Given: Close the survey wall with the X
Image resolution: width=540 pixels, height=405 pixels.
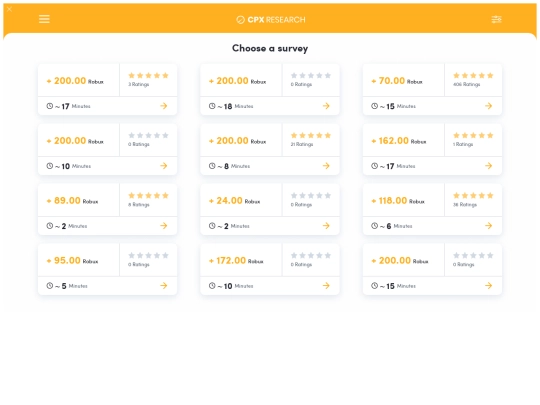Looking at the screenshot, I should pos(9,9).
